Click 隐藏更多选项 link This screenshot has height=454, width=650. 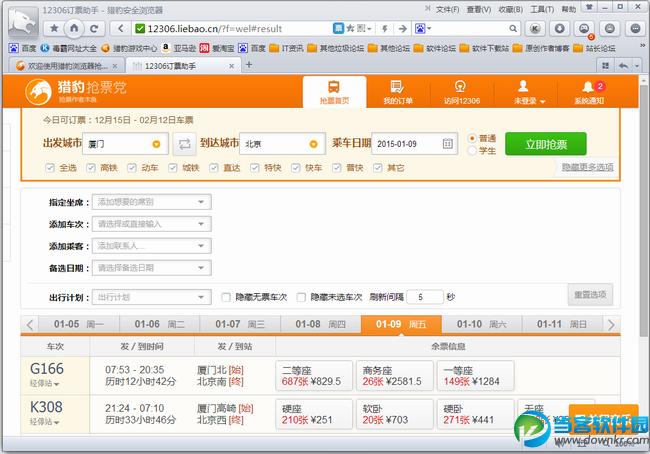pos(587,168)
